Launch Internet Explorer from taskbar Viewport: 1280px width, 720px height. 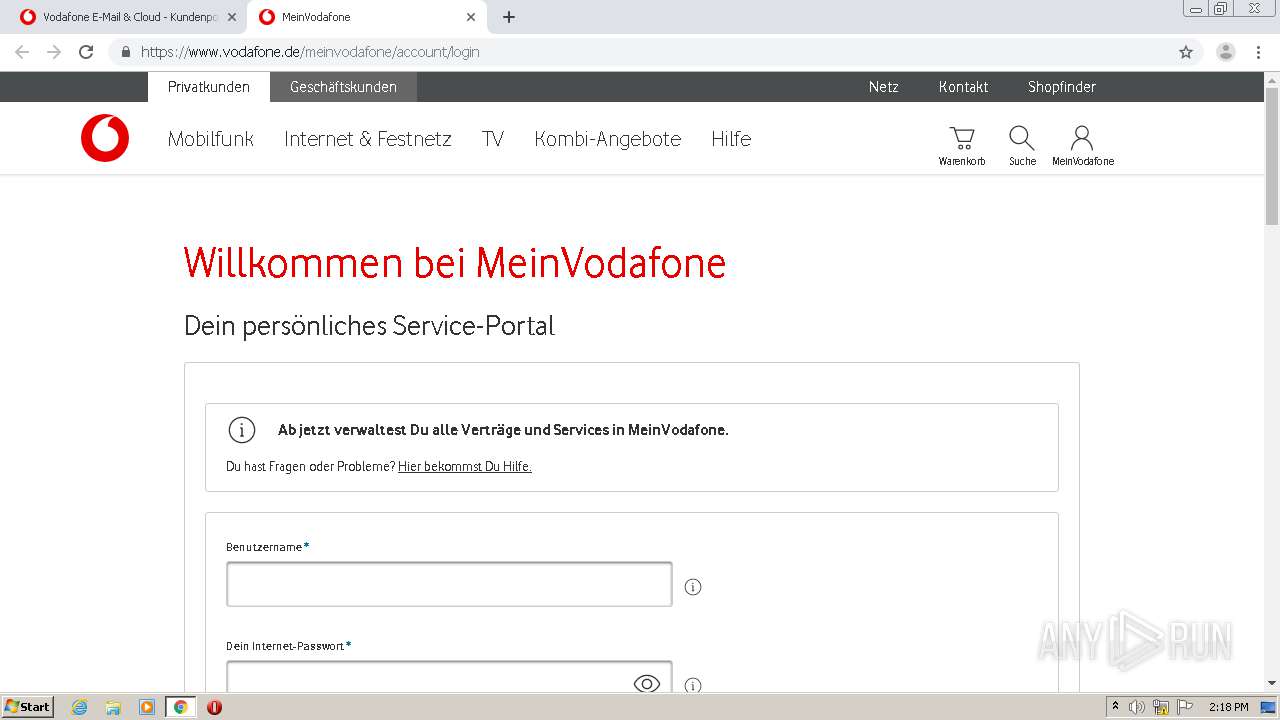point(79,707)
